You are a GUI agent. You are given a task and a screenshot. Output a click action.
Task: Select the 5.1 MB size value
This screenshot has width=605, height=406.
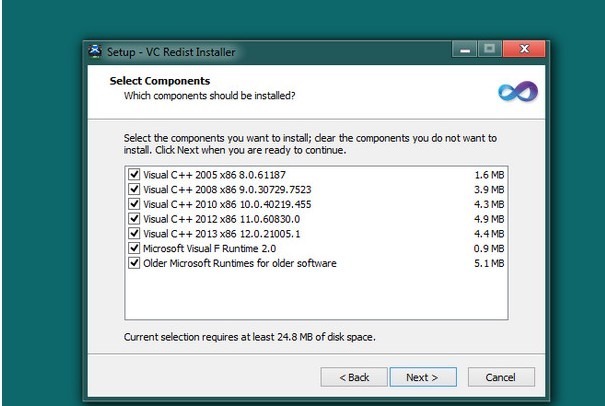click(x=489, y=263)
